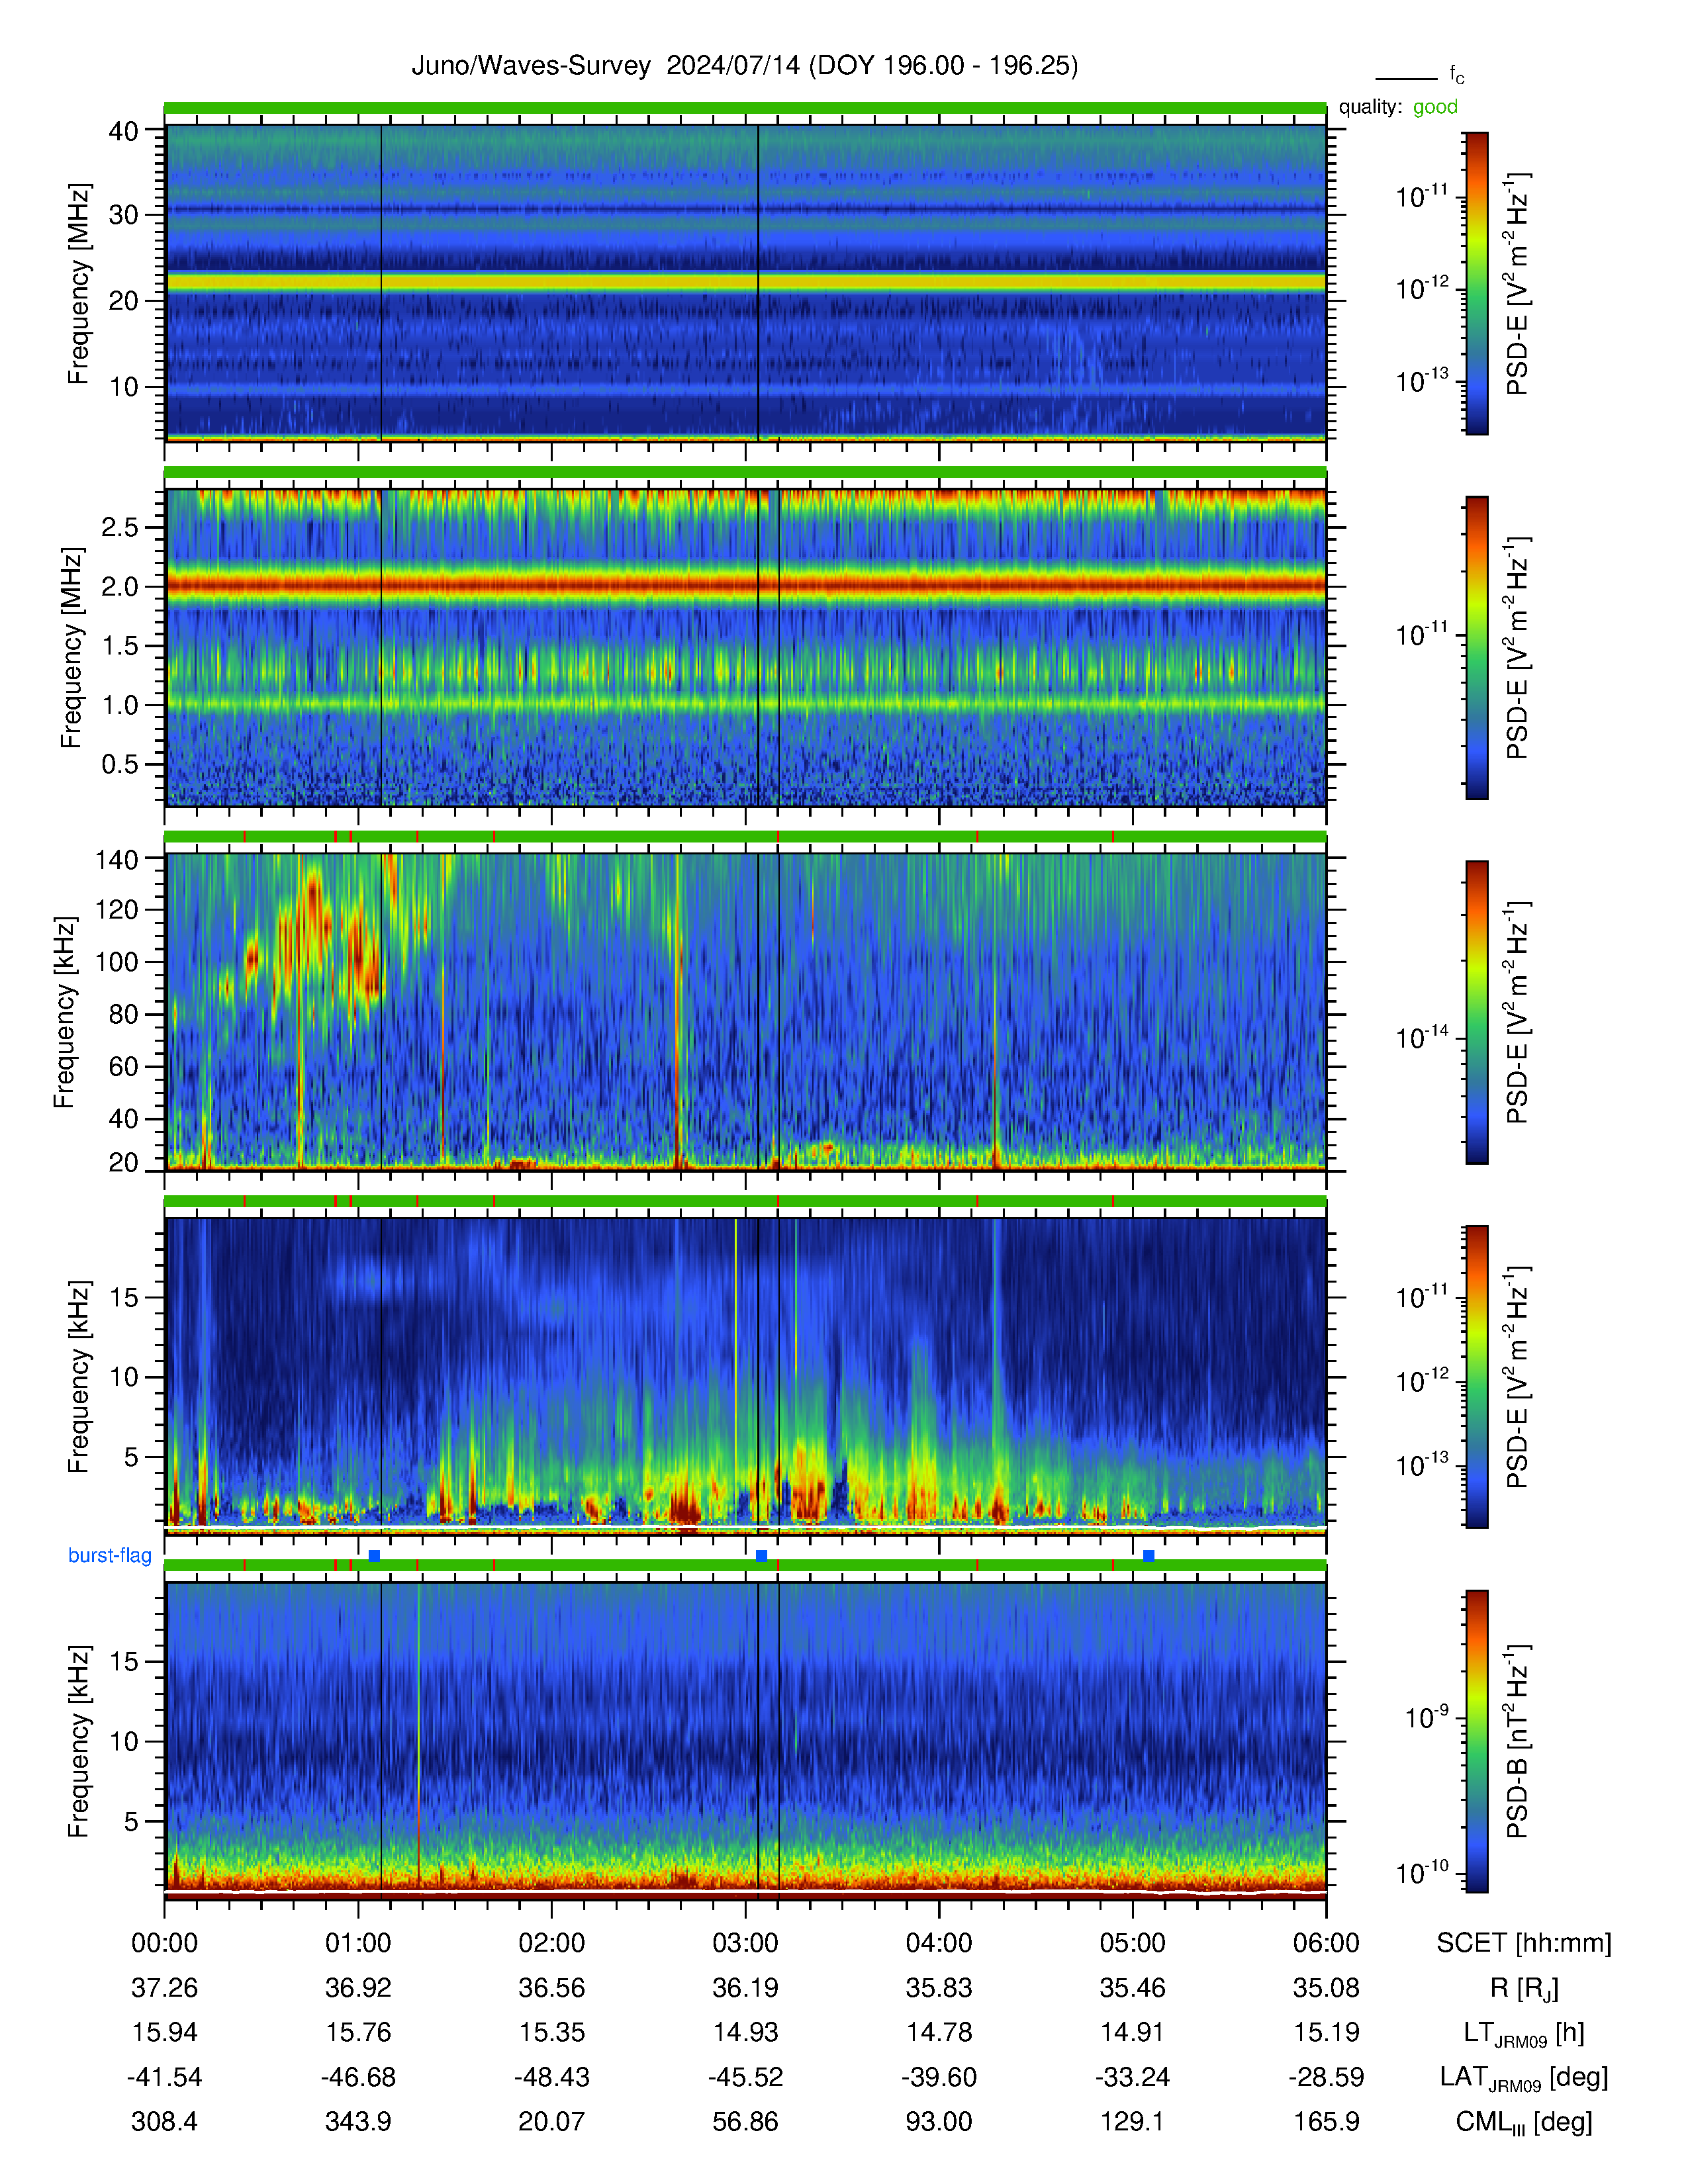1688x2184 pixels.
Task: Click the fc legend line sample
Action: click(1406, 78)
